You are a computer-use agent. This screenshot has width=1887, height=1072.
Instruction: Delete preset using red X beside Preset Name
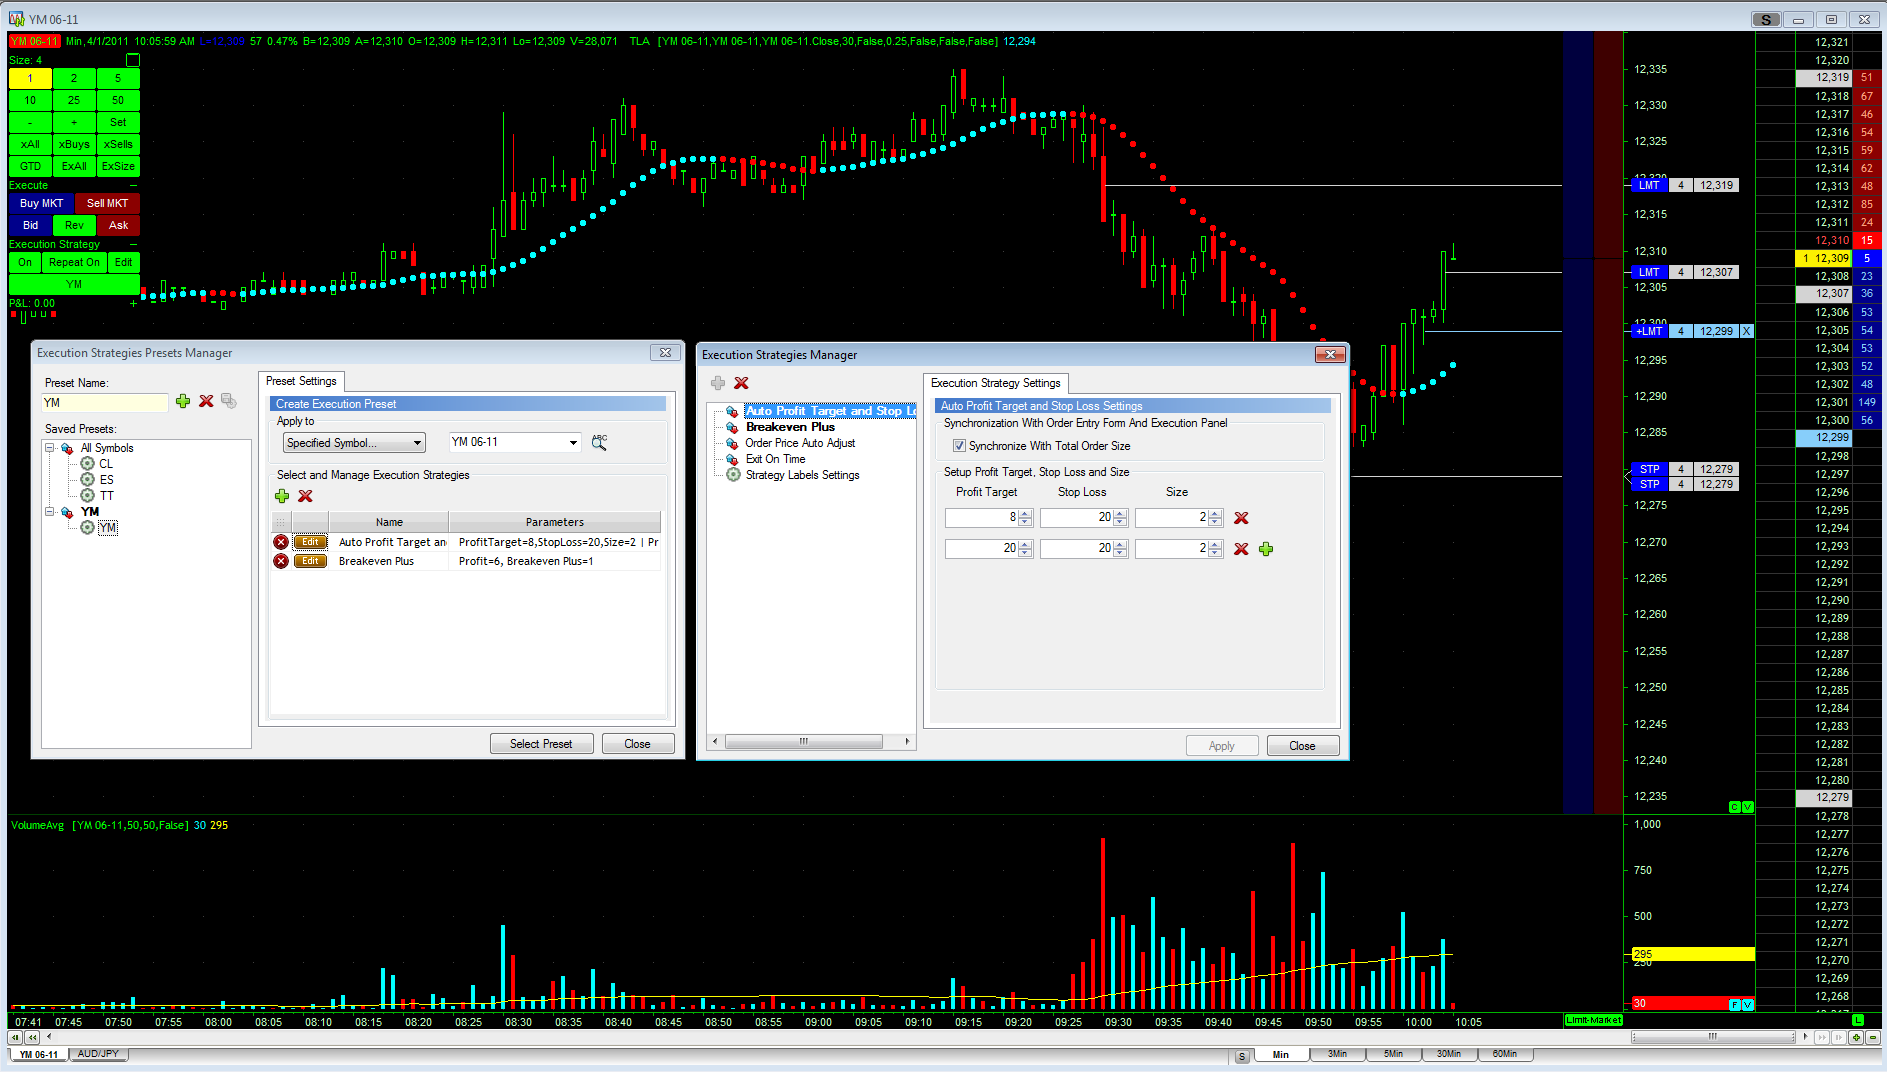(206, 401)
